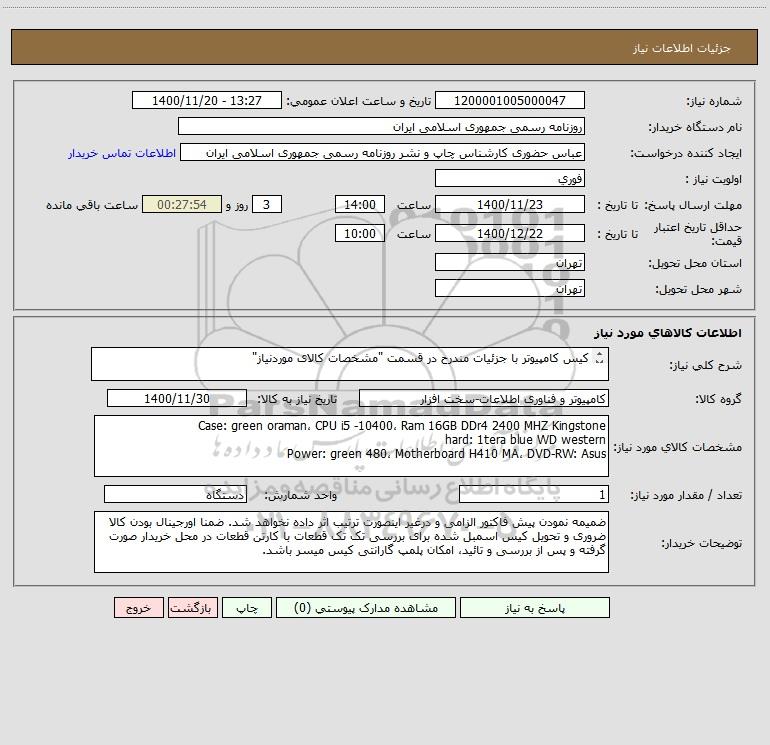The height and width of the screenshot is (745, 770).
Task: Select the delivery city تهران field
Action: coord(510,288)
